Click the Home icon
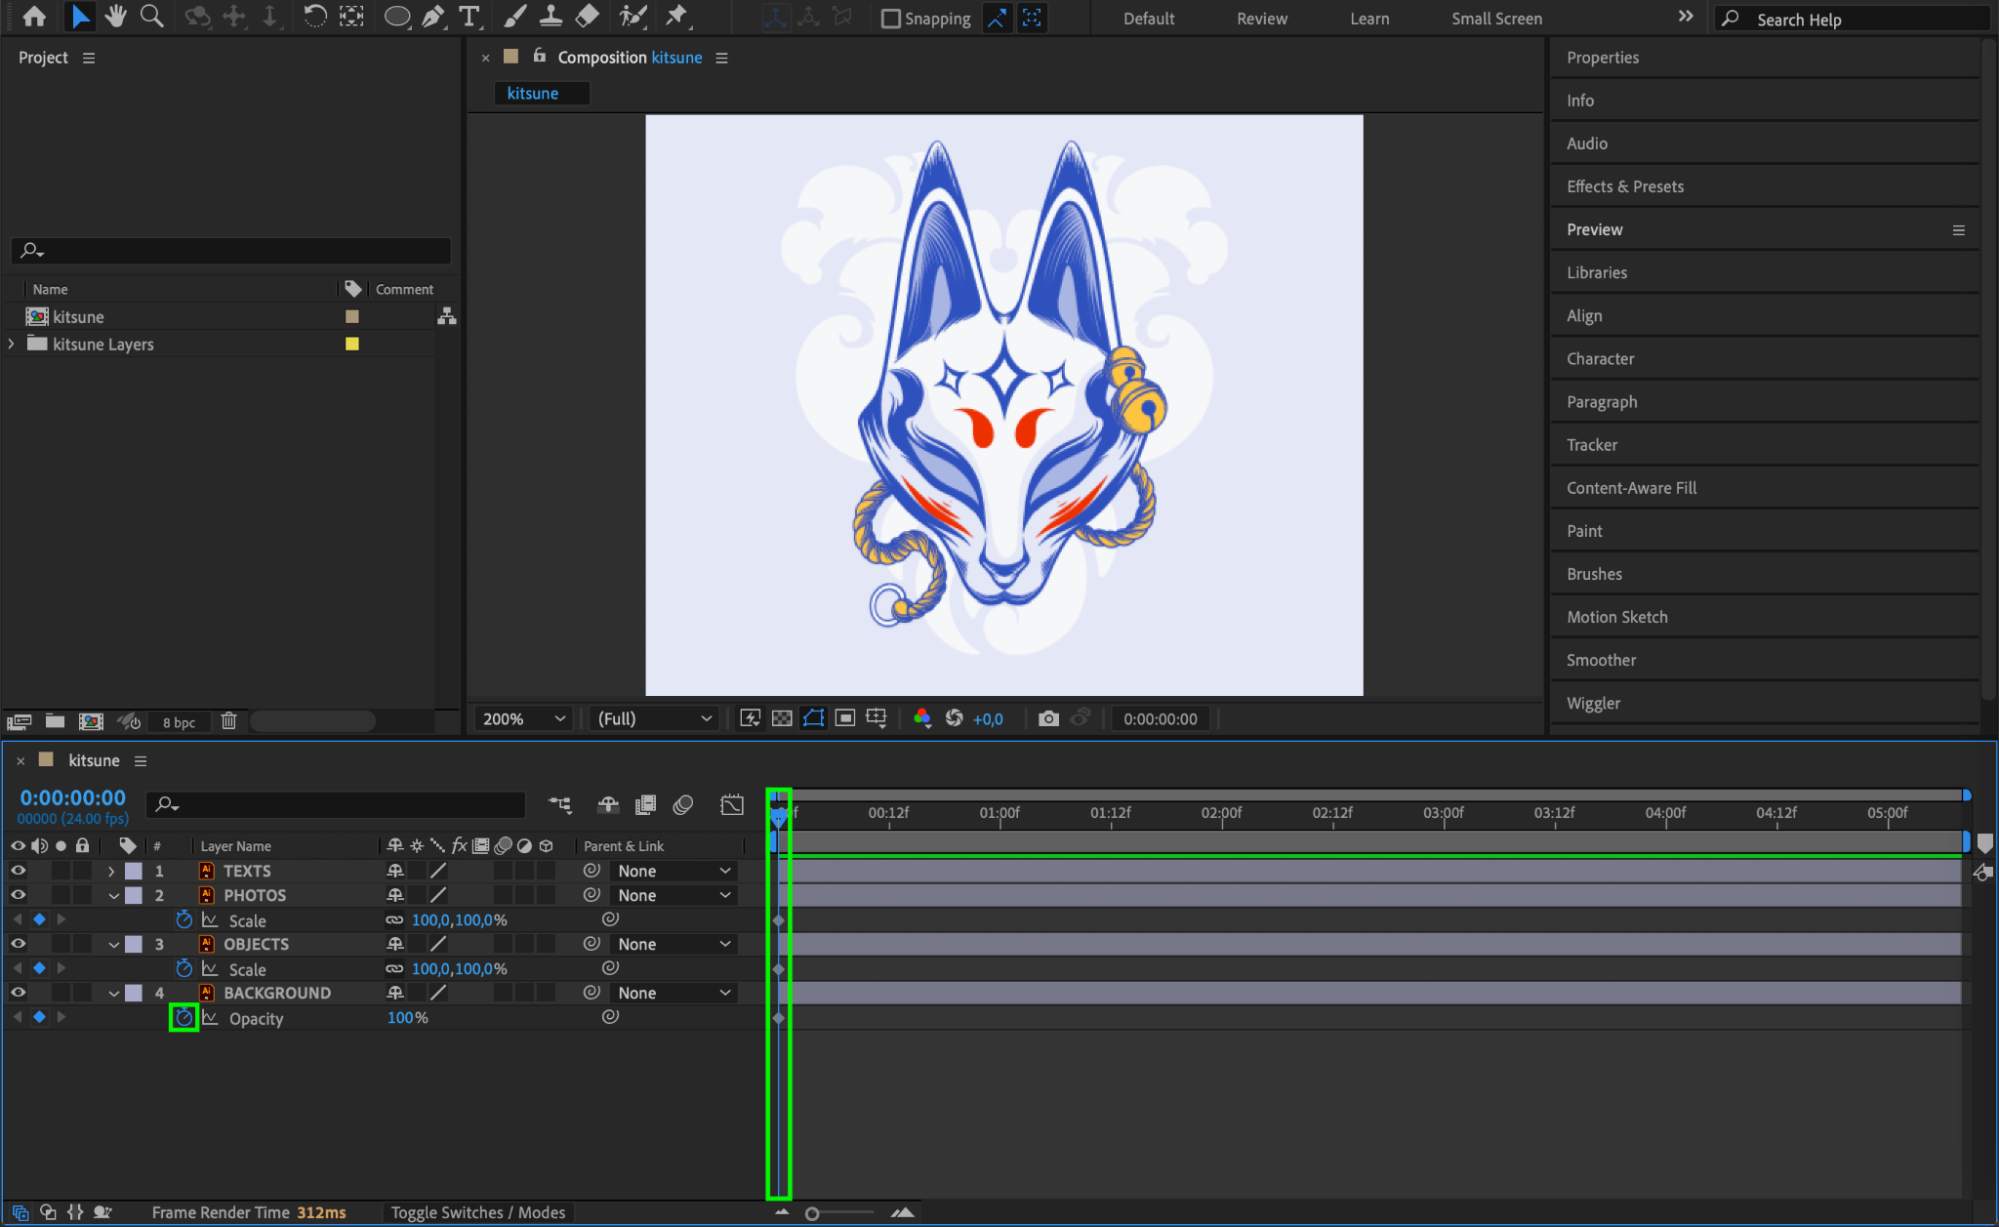Image resolution: width=1999 pixels, height=1227 pixels. coord(34,16)
